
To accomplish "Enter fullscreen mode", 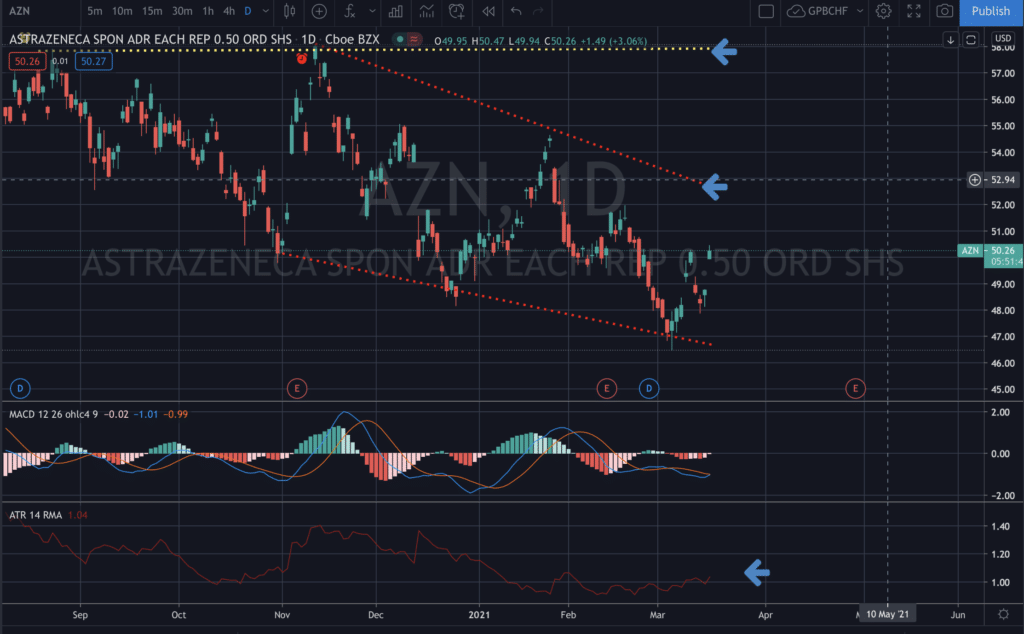I will coord(914,11).
